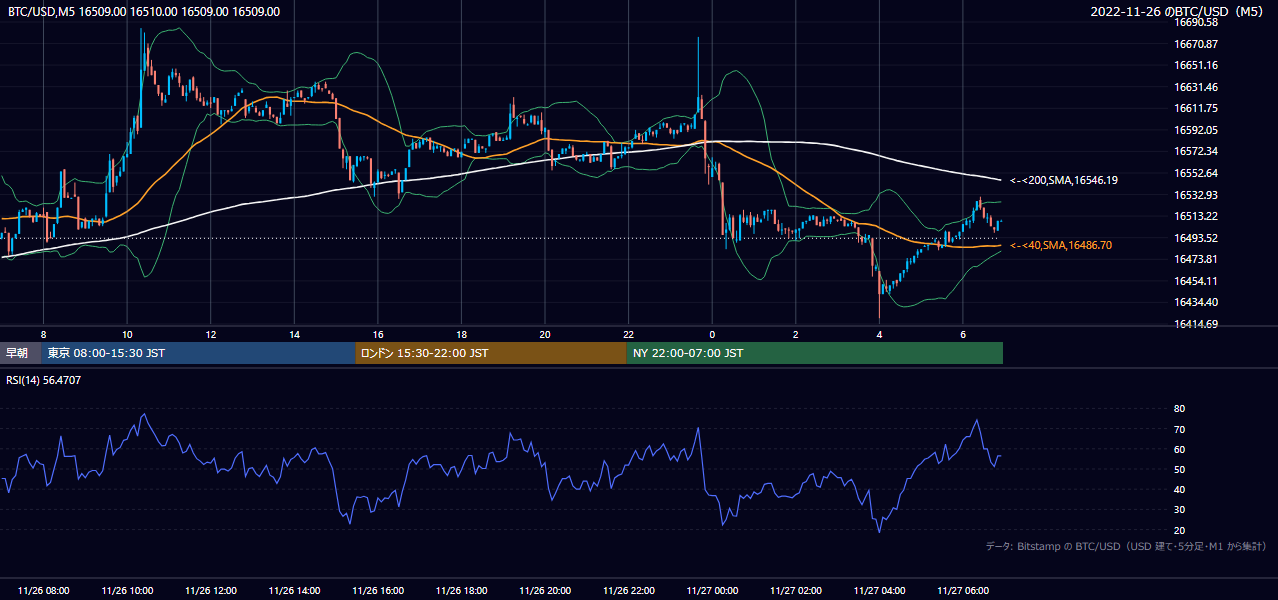Click time axis label 11/26 22:00
Viewport: 1278px width, 600px height.
pos(629,591)
